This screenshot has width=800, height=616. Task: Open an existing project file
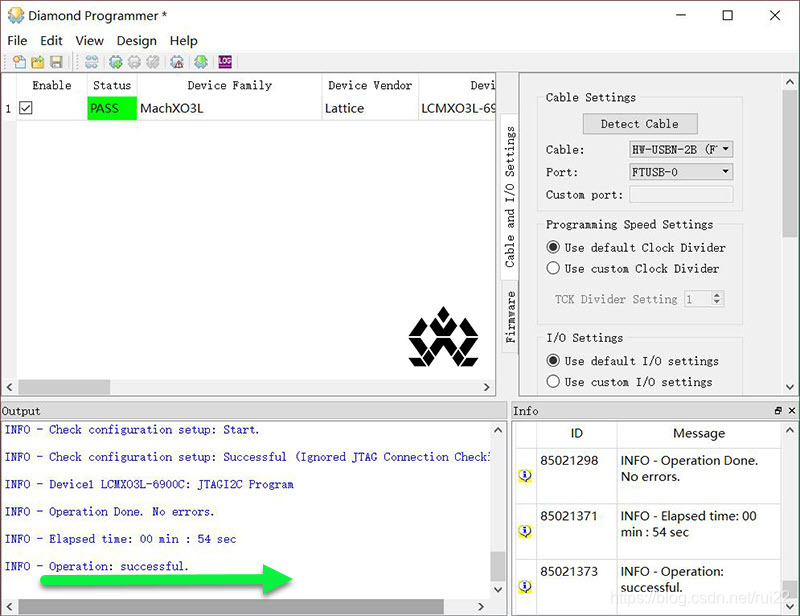(x=38, y=62)
